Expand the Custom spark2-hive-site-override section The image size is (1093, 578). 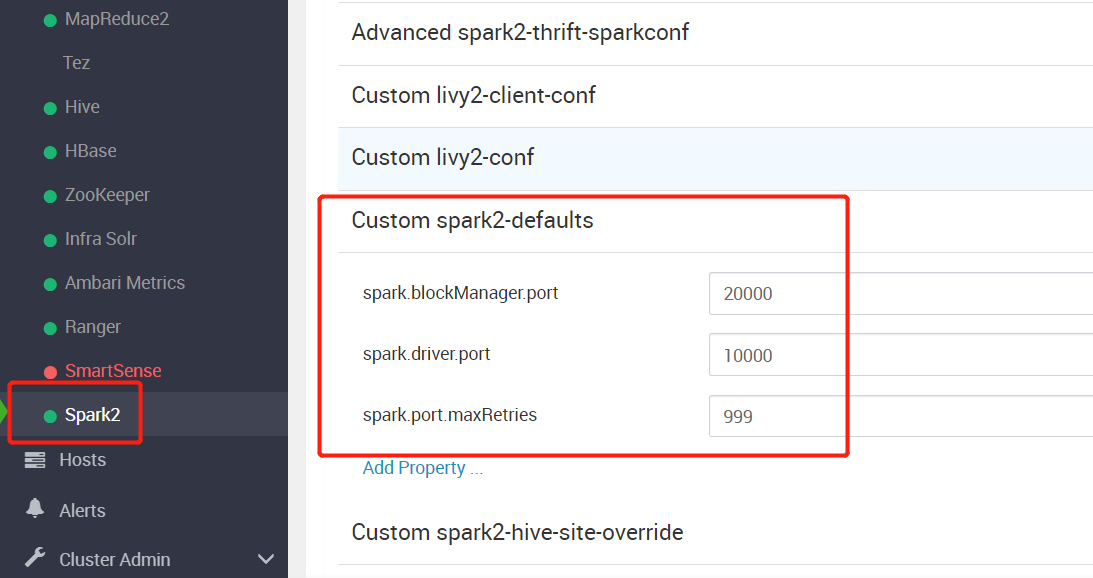click(x=515, y=532)
